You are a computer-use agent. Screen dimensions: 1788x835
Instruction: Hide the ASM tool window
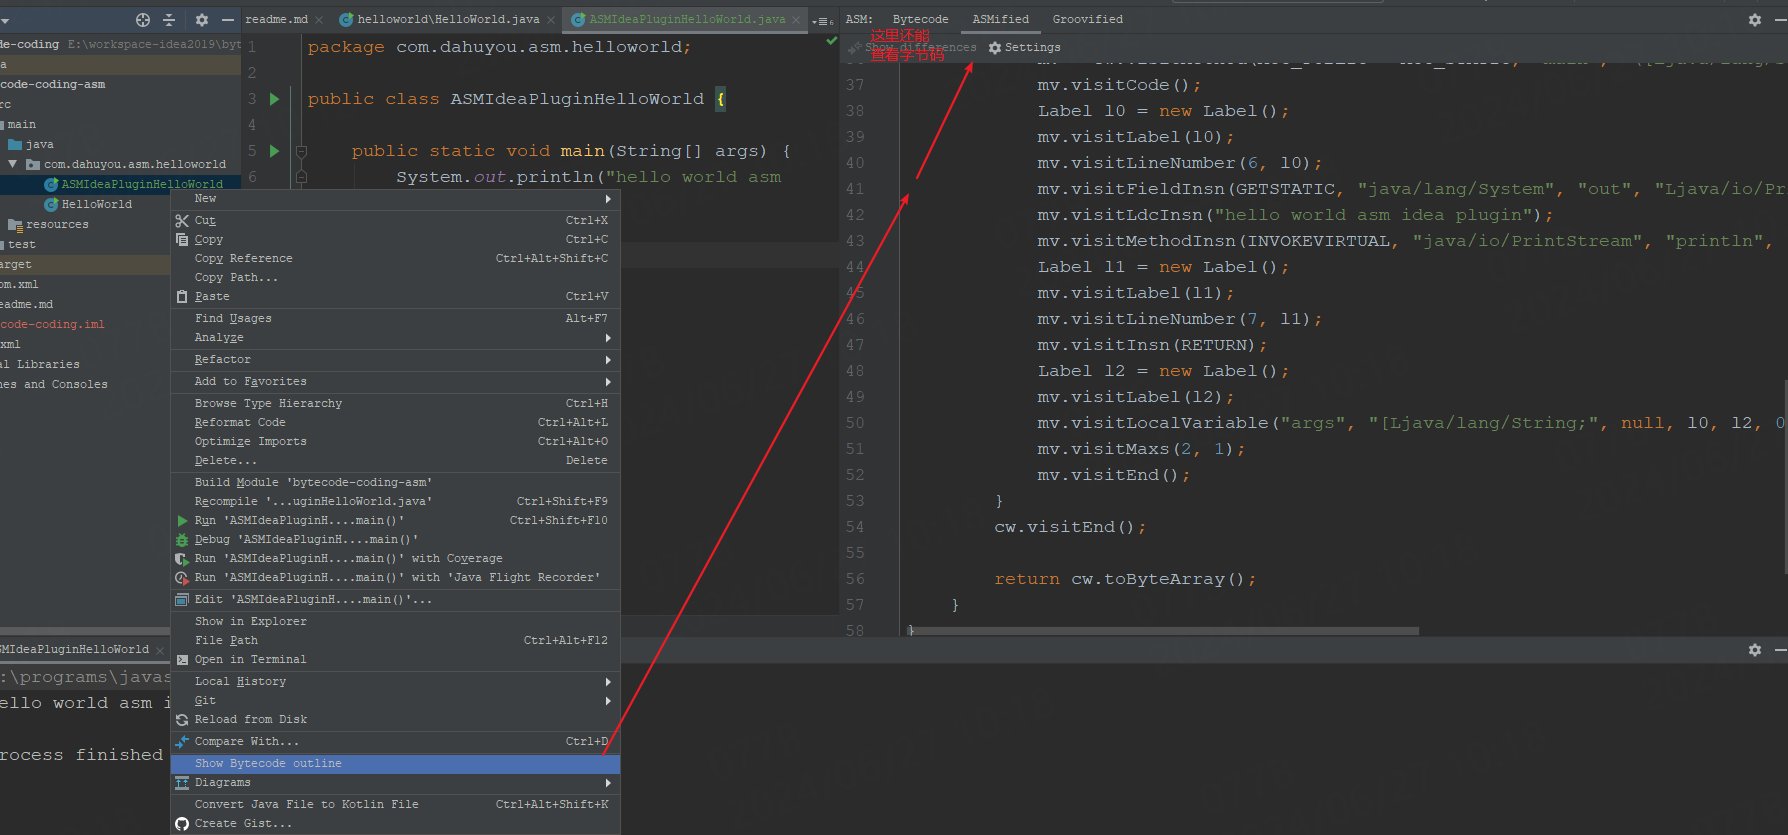(1780, 20)
